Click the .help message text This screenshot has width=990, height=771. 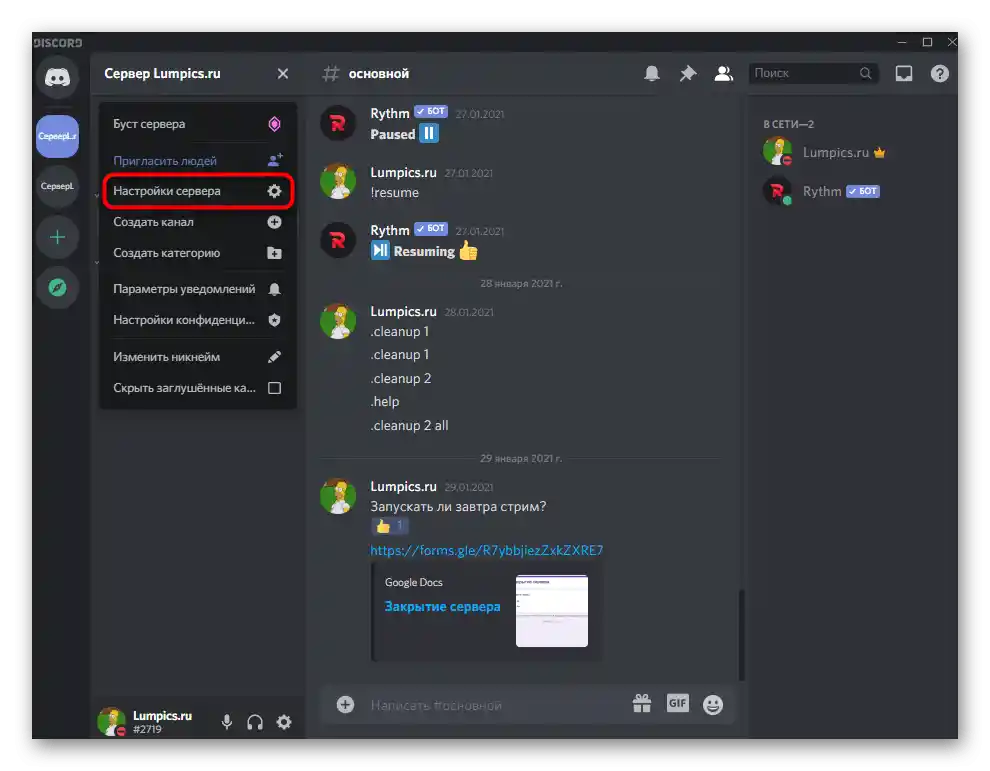(x=385, y=402)
